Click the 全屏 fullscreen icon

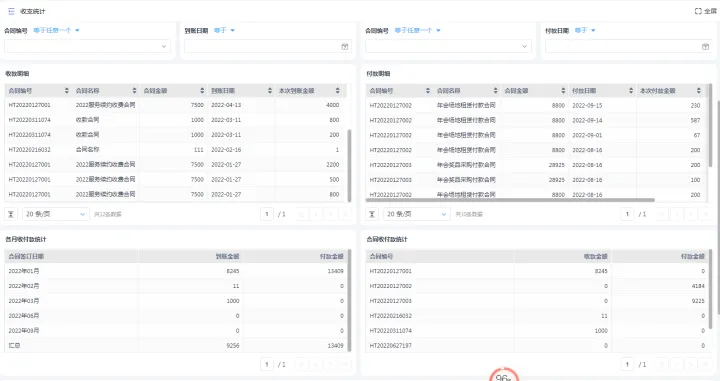click(698, 11)
